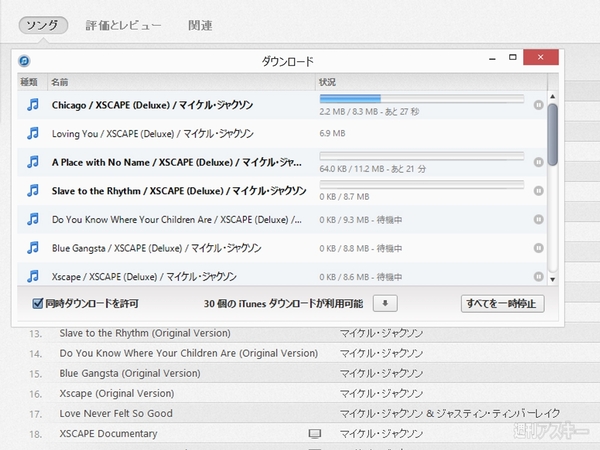Click the music note icon for Loving You
This screenshot has height=450, width=600.
[x=33, y=133]
